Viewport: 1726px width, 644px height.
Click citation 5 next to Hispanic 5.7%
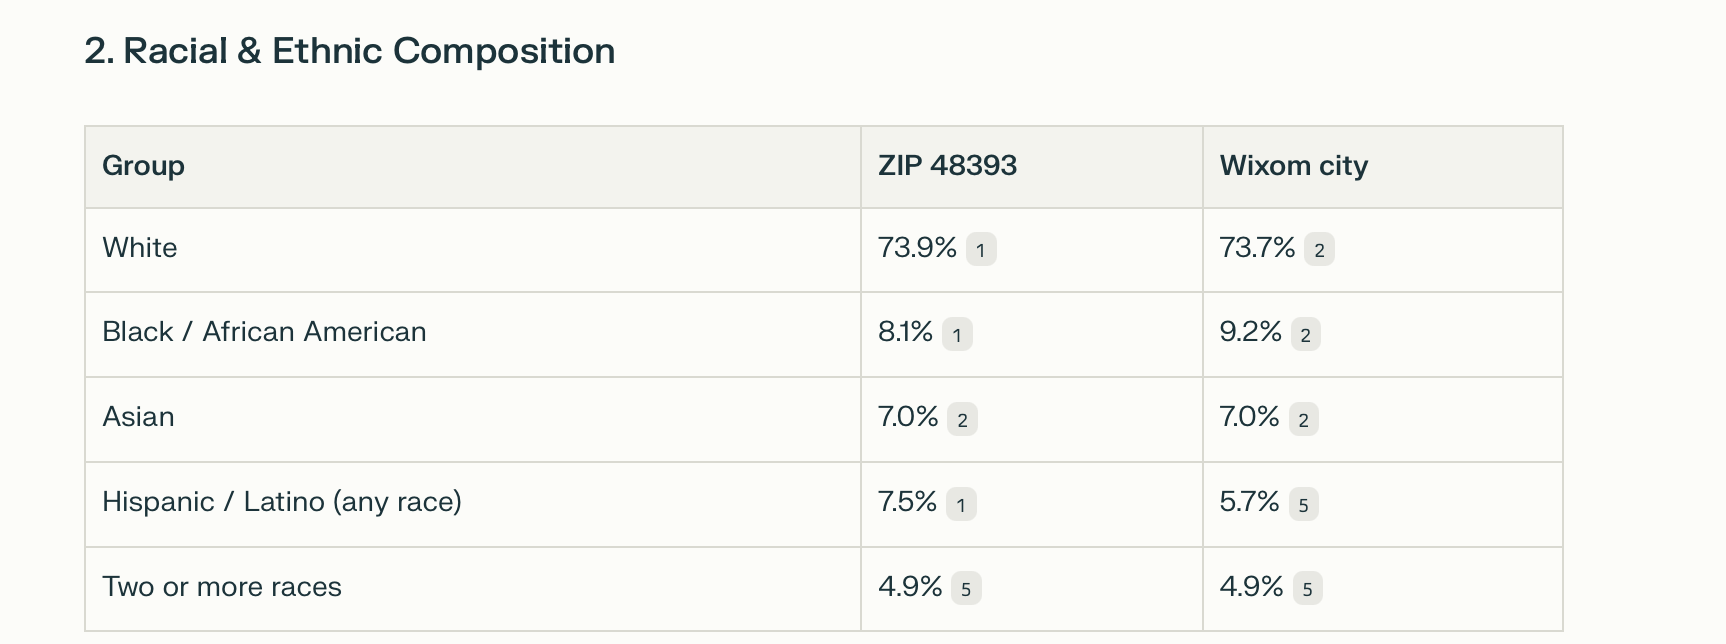1303,505
